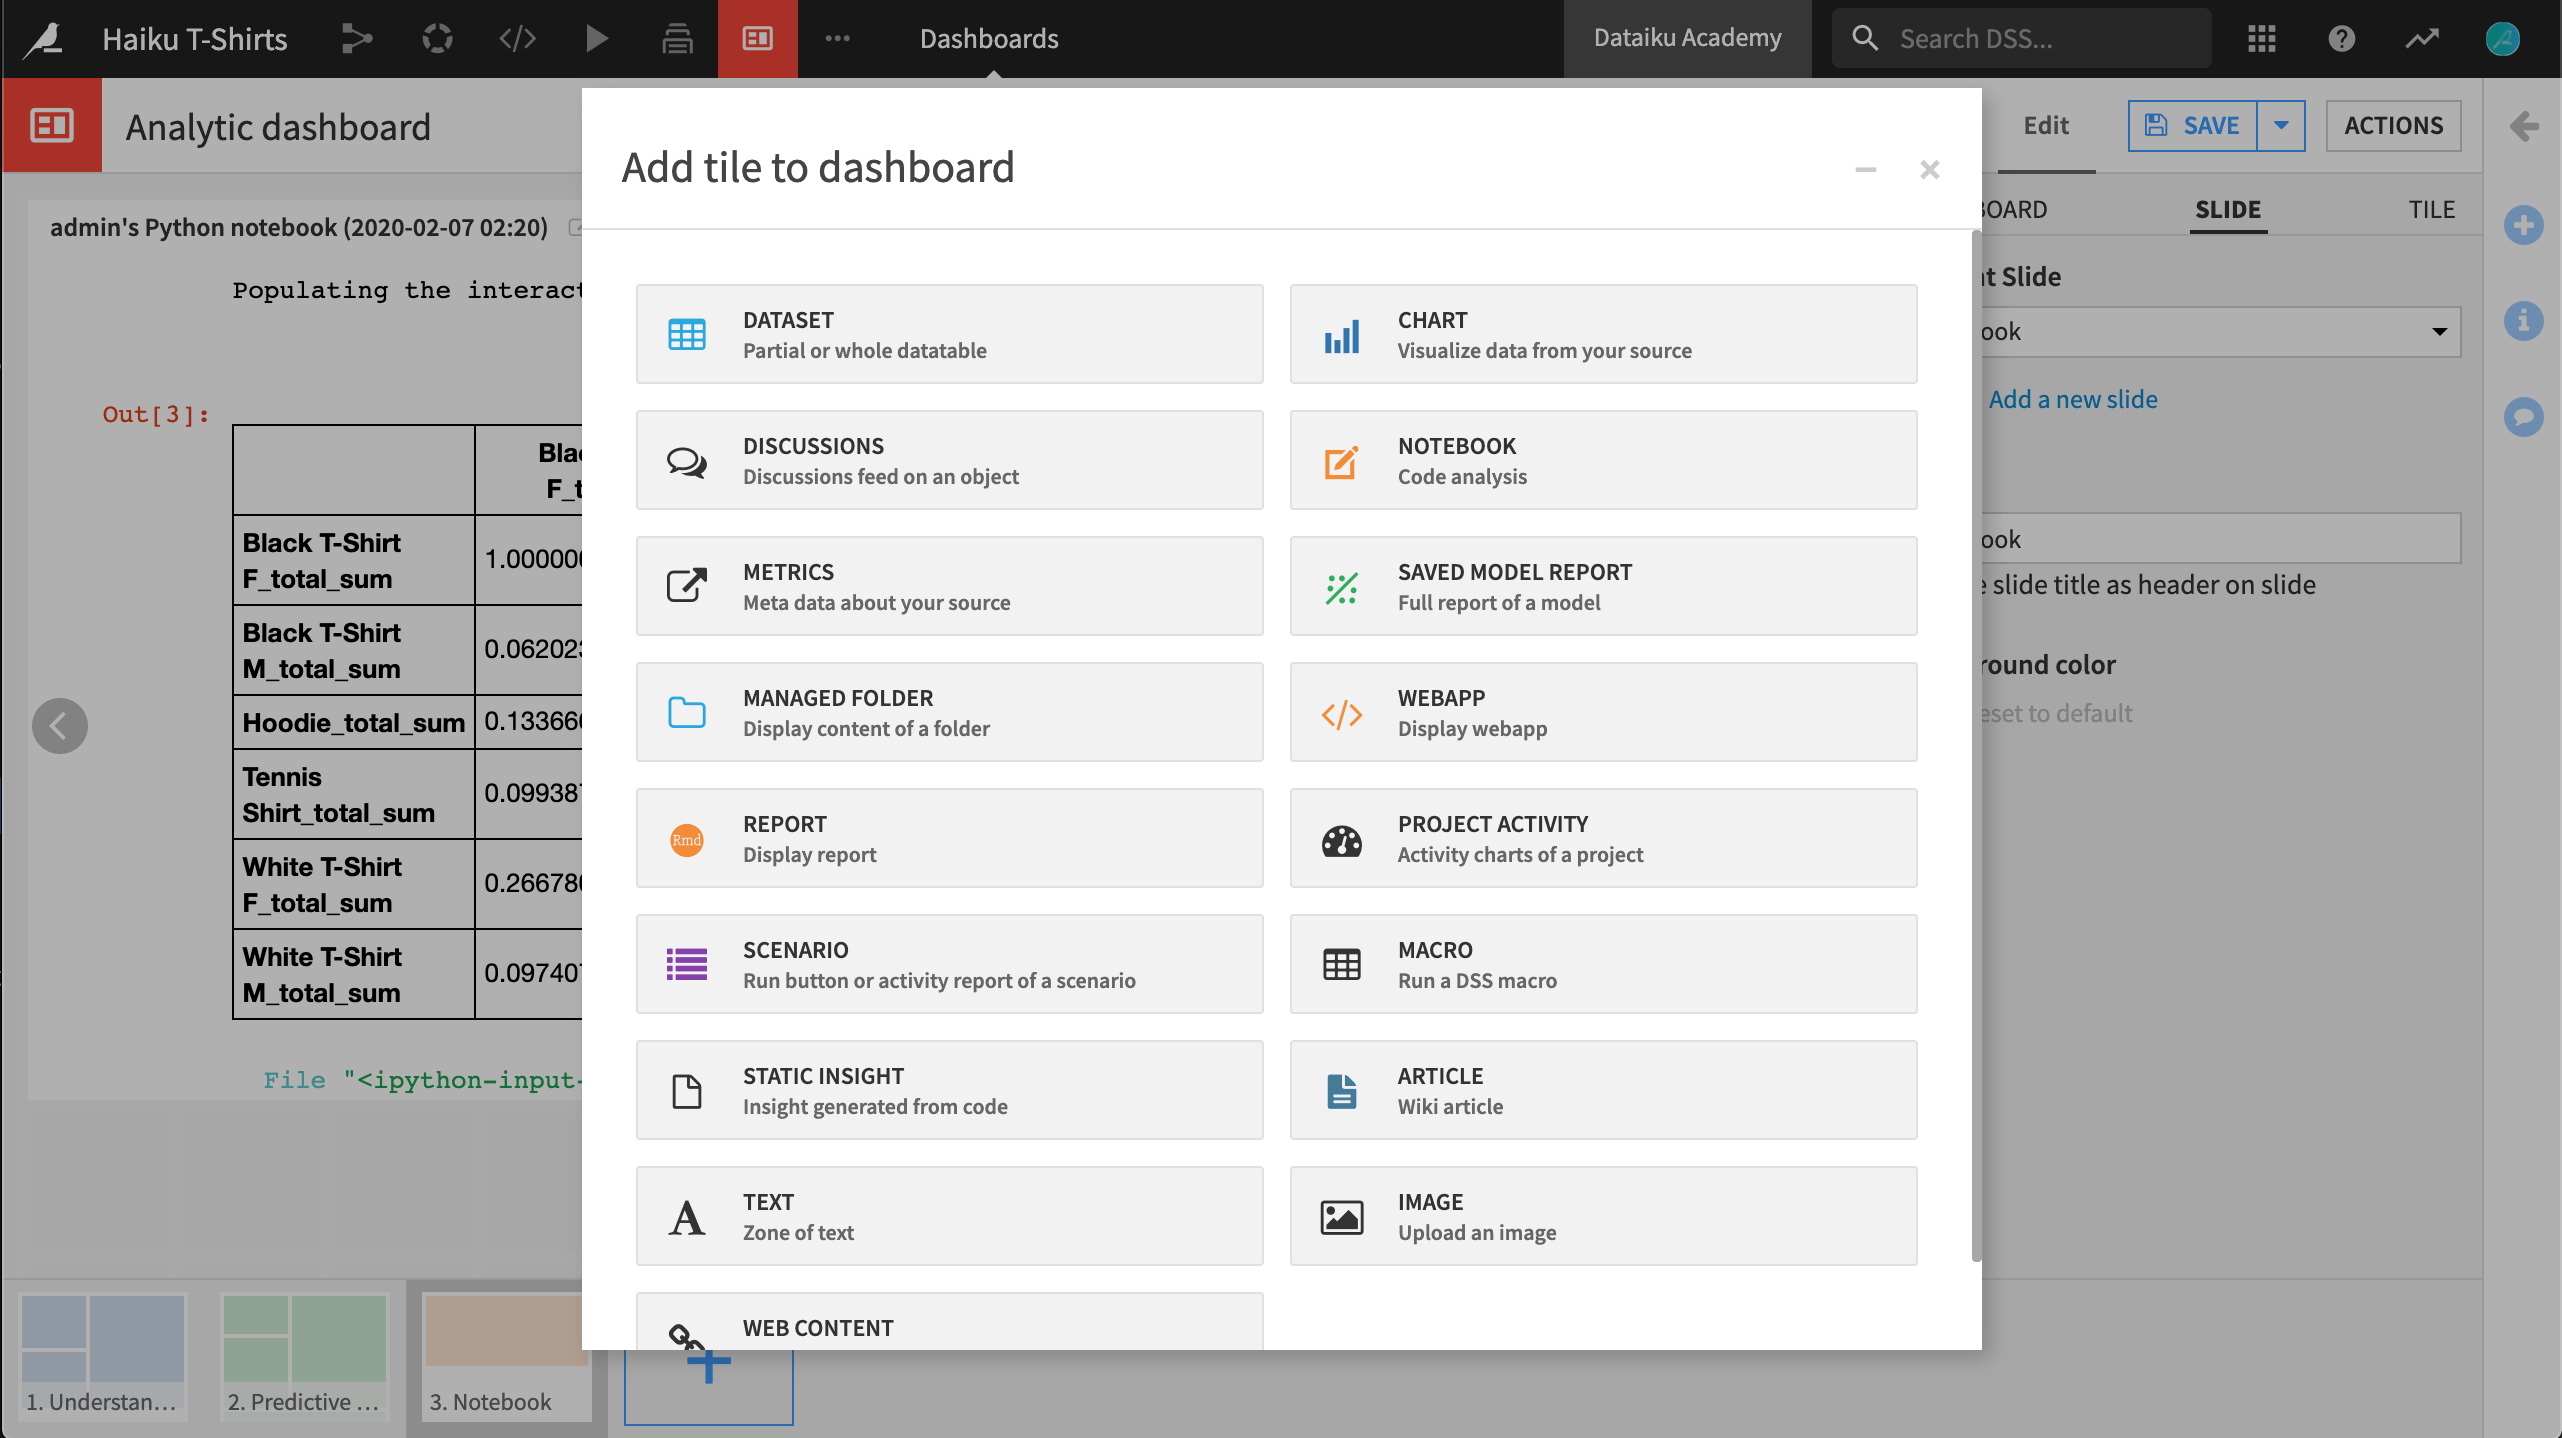Open the code notebooks icon in top bar
2562x1438 pixels.
pyautogui.click(x=517, y=39)
